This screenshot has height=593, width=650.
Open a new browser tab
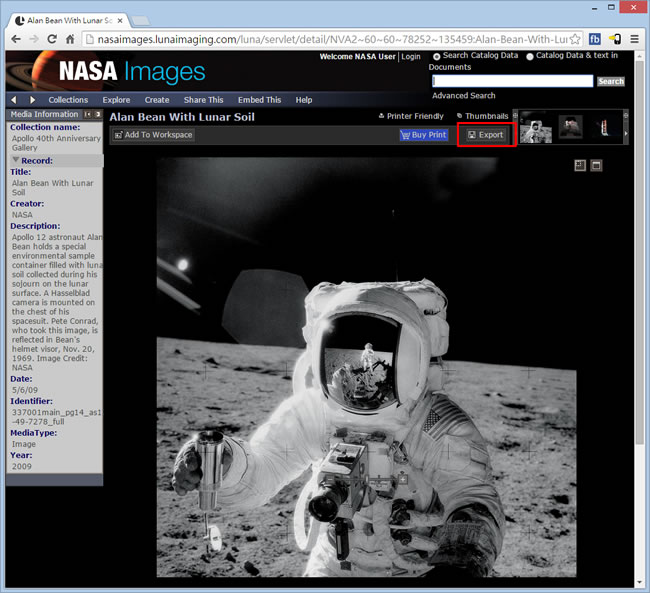tap(141, 20)
